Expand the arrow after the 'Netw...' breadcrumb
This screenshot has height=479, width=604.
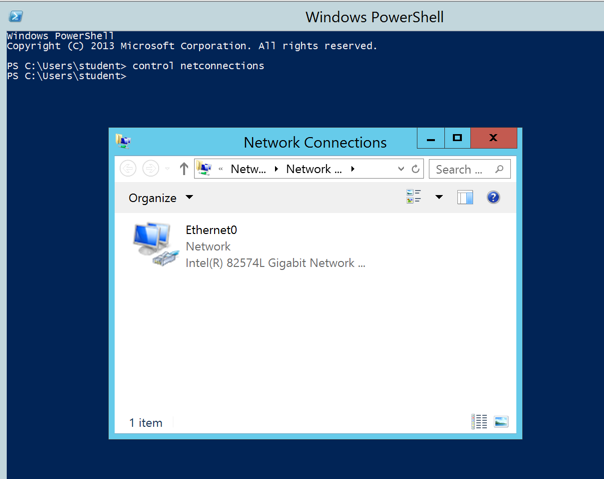pyautogui.click(x=276, y=169)
